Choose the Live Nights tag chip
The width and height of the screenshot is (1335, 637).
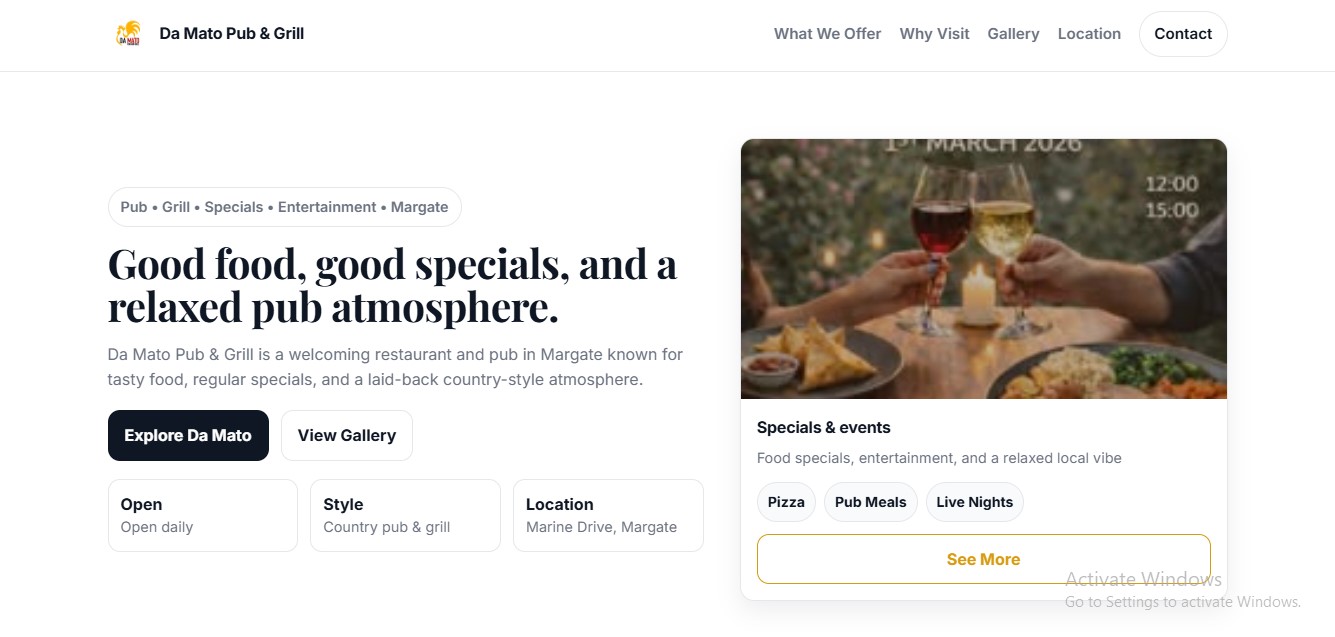pos(974,502)
